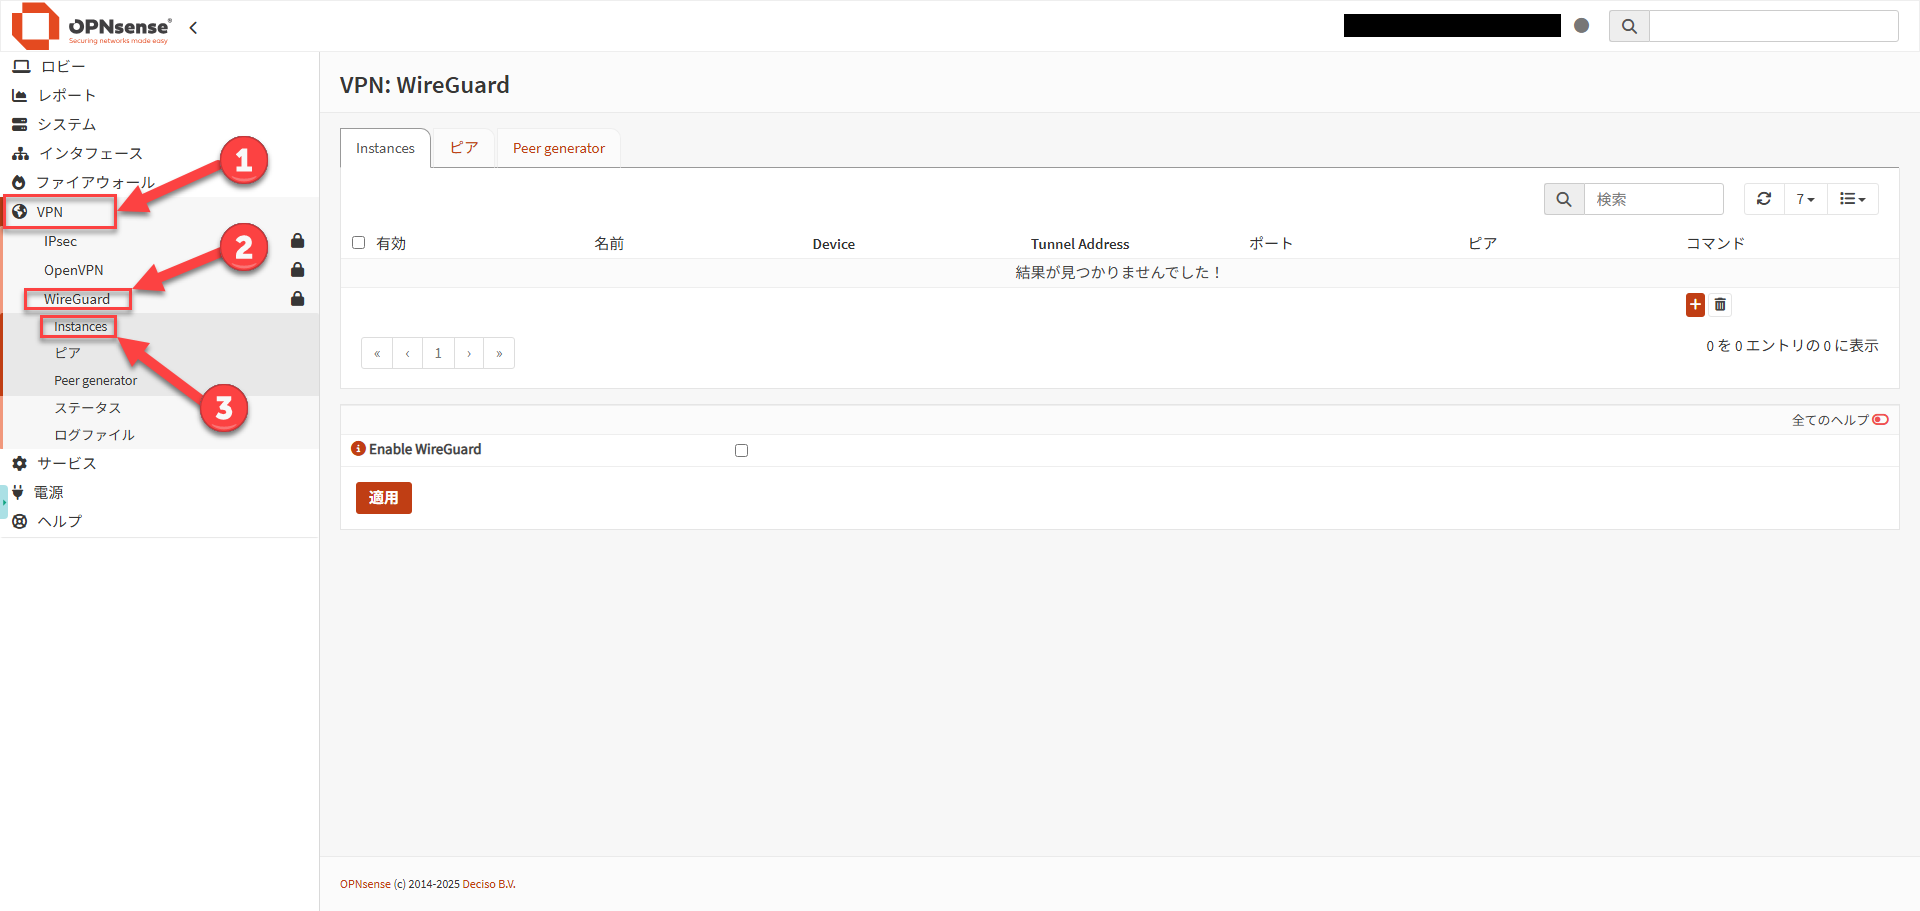Switch to the Peer generator tab
This screenshot has height=911, width=1920.
click(x=558, y=148)
